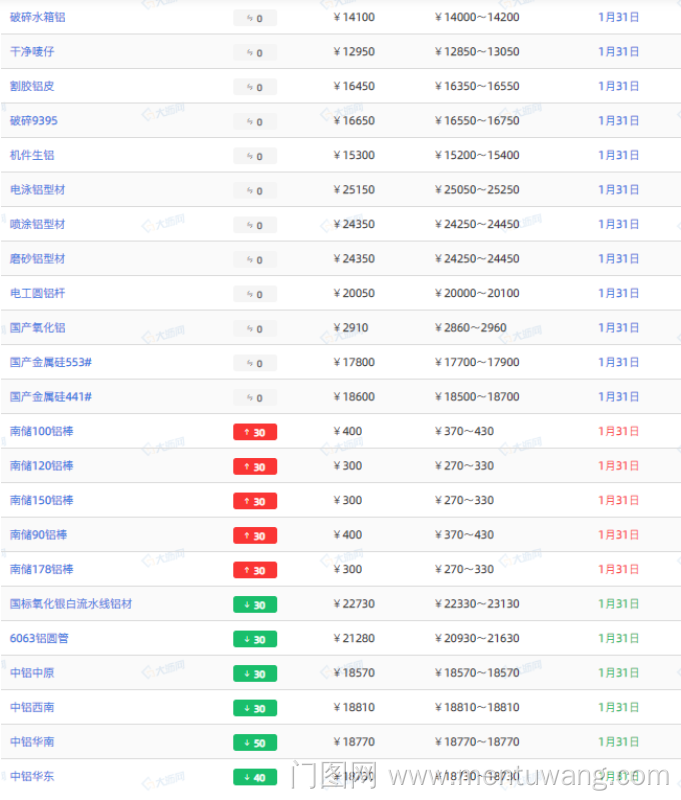The height and width of the screenshot is (800, 681).
Task: Click the green down-30 badge for 中铝中原
Action: tap(255, 674)
